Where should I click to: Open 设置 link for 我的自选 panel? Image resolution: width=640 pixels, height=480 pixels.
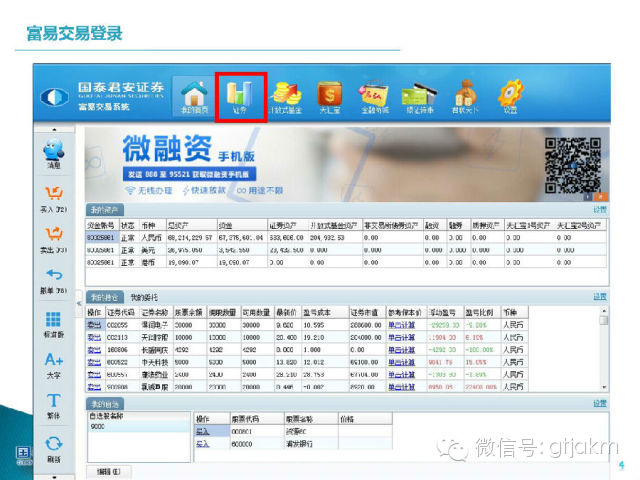(x=600, y=404)
